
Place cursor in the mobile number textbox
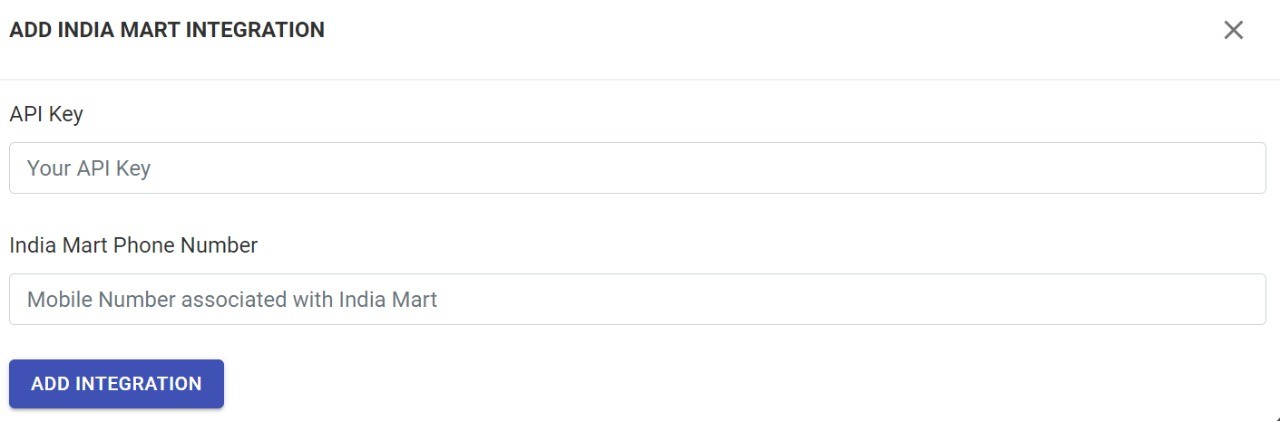point(637,299)
